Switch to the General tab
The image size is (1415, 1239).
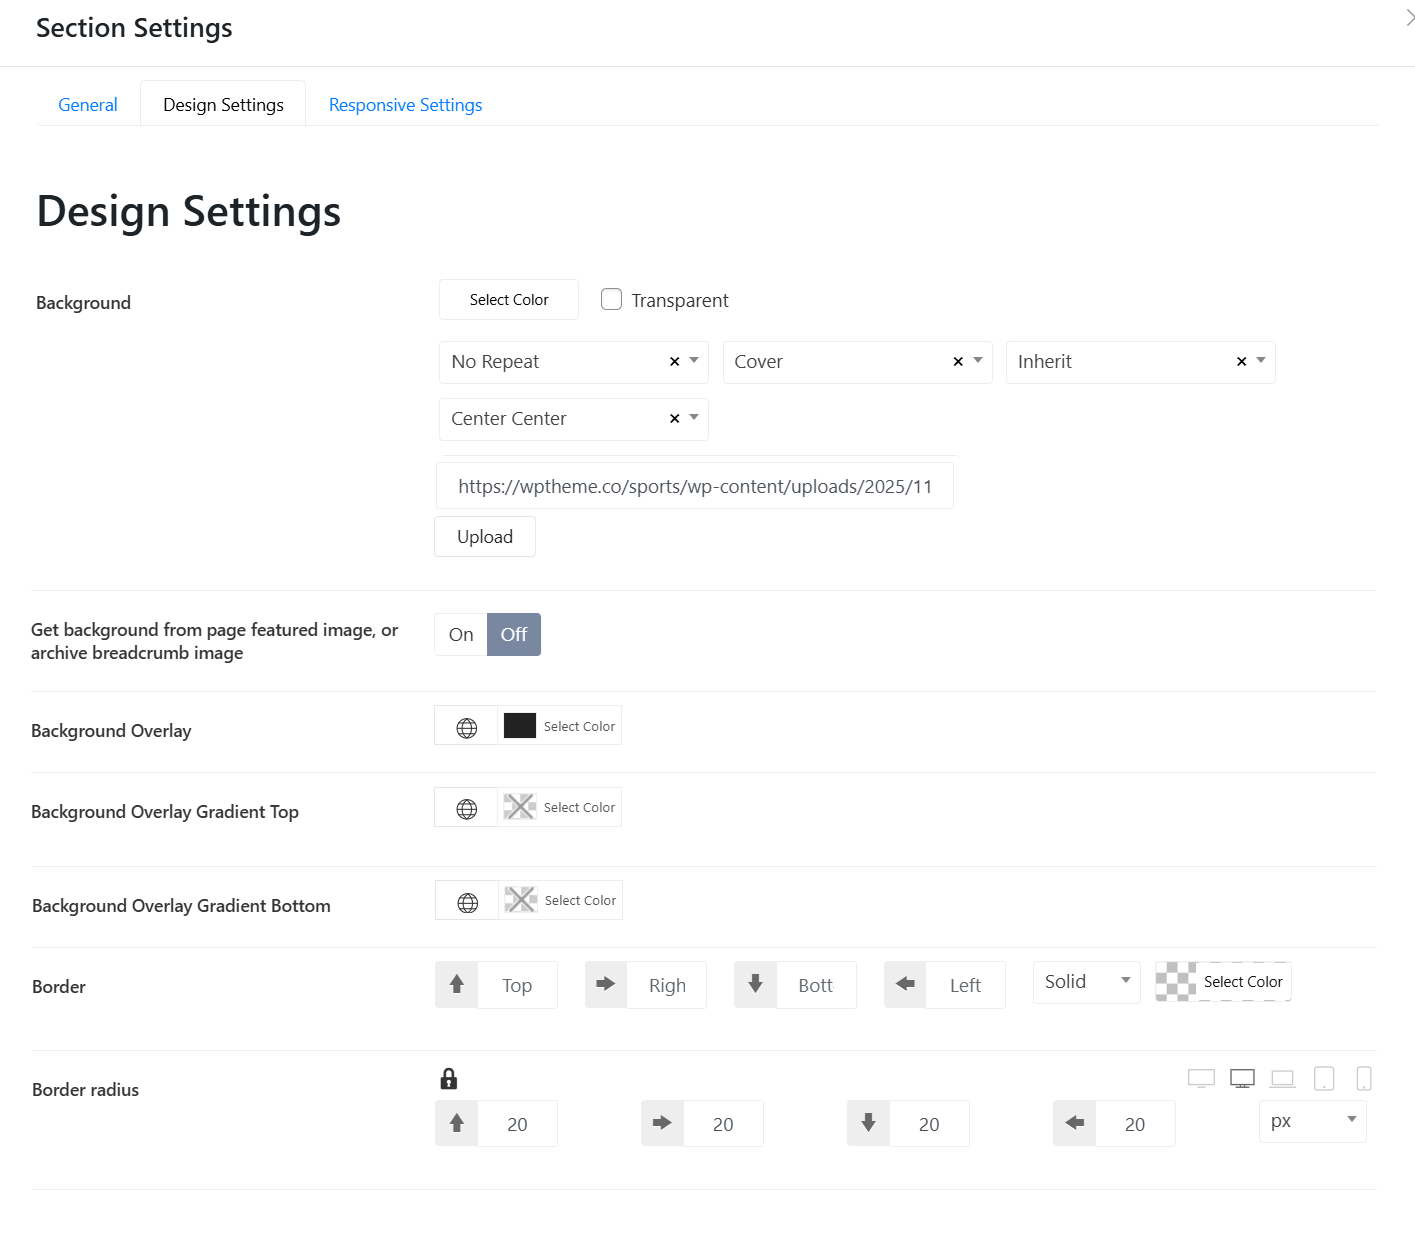click(x=88, y=105)
